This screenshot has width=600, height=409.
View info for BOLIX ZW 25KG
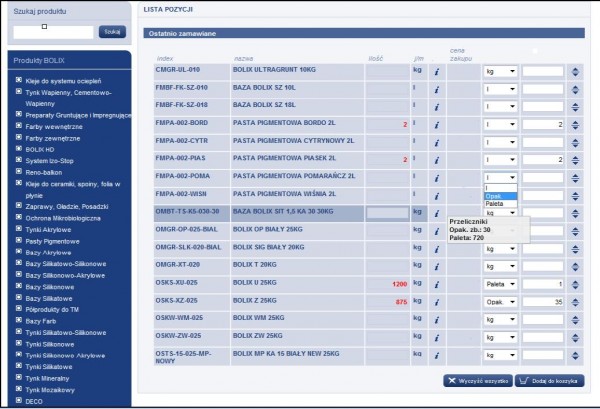pyautogui.click(x=437, y=338)
